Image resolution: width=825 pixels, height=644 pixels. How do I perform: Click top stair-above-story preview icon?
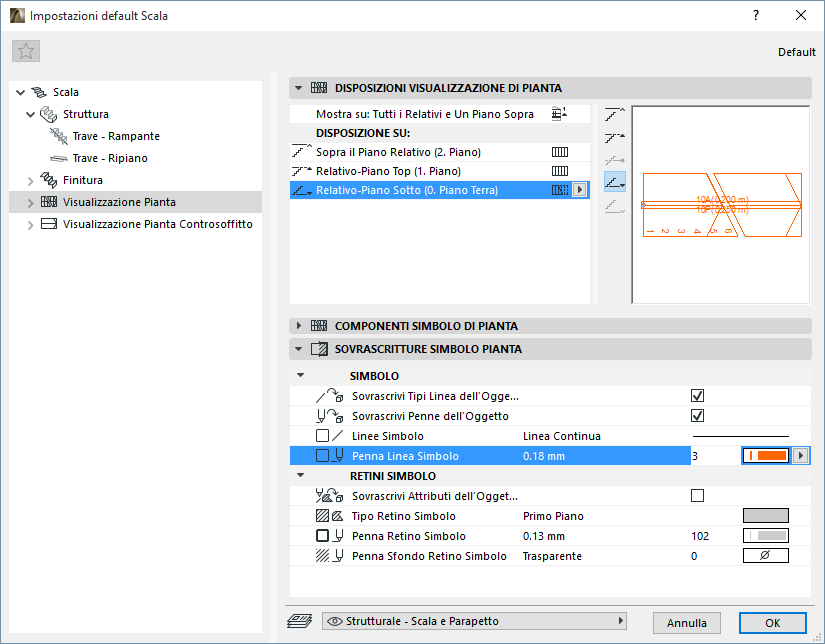pyautogui.click(x=614, y=114)
